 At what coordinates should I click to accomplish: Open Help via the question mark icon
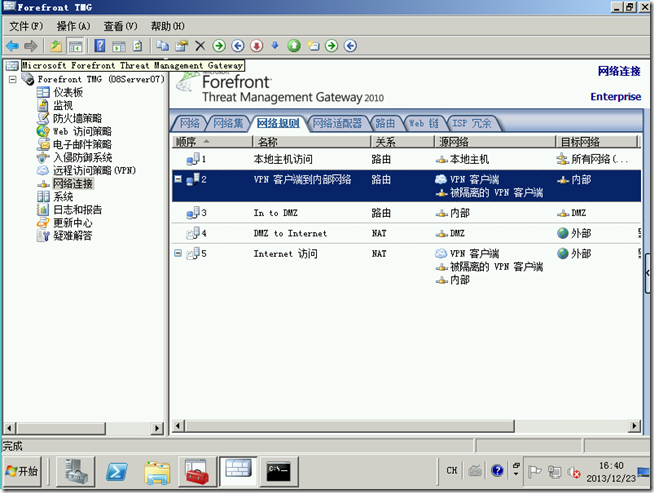click(100, 46)
